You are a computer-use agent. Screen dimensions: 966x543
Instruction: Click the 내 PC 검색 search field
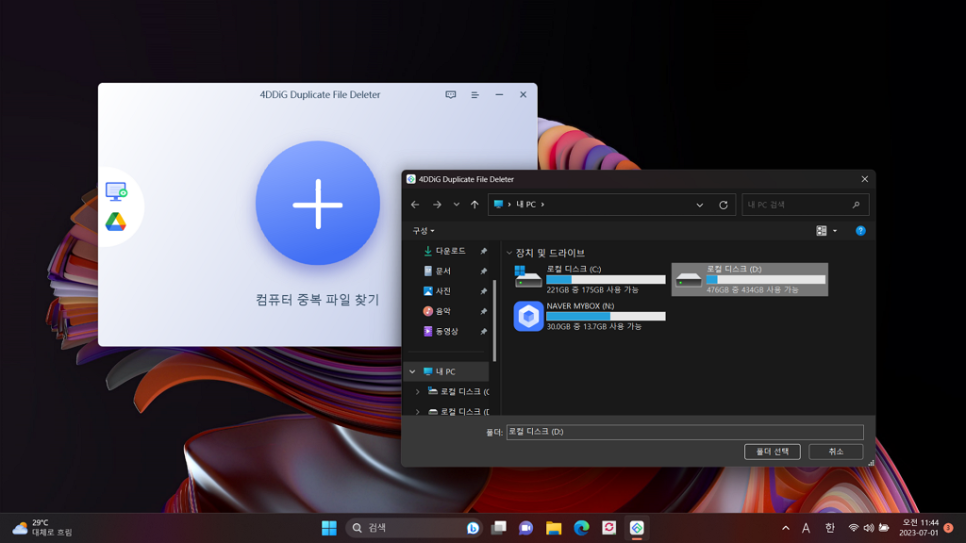[805, 205]
